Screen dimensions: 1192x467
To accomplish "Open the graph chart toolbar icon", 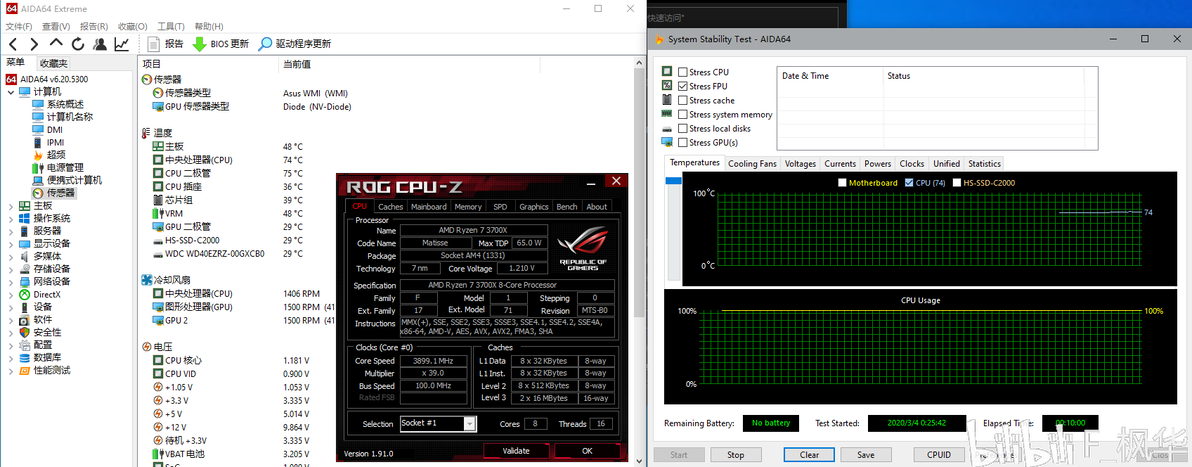I will 122,44.
